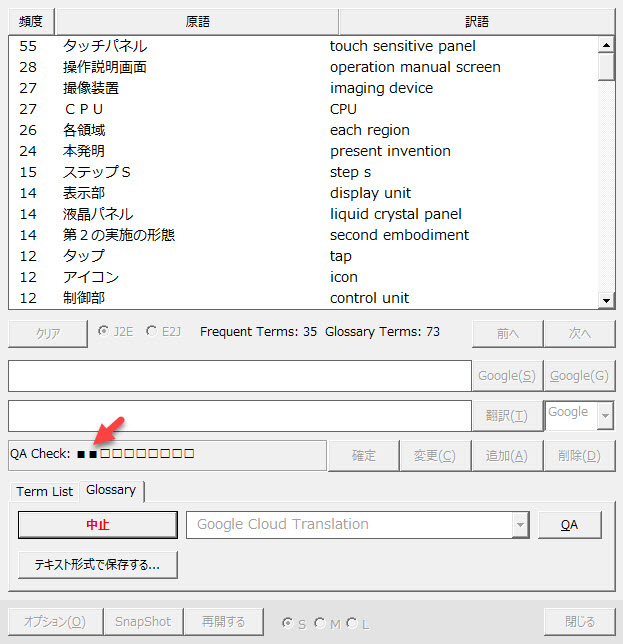623x644 pixels.
Task: Click the first search input field
Action: [239, 376]
